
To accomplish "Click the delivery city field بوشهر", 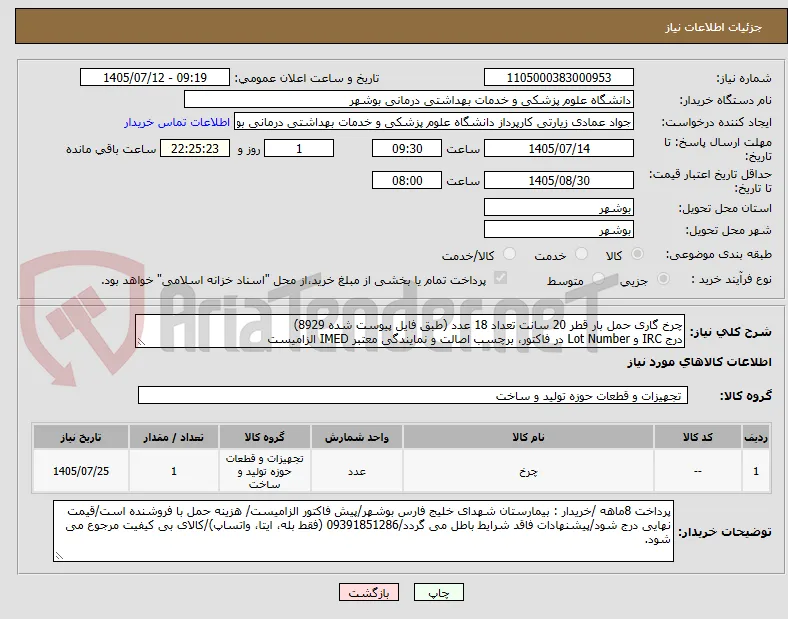I will point(559,229).
